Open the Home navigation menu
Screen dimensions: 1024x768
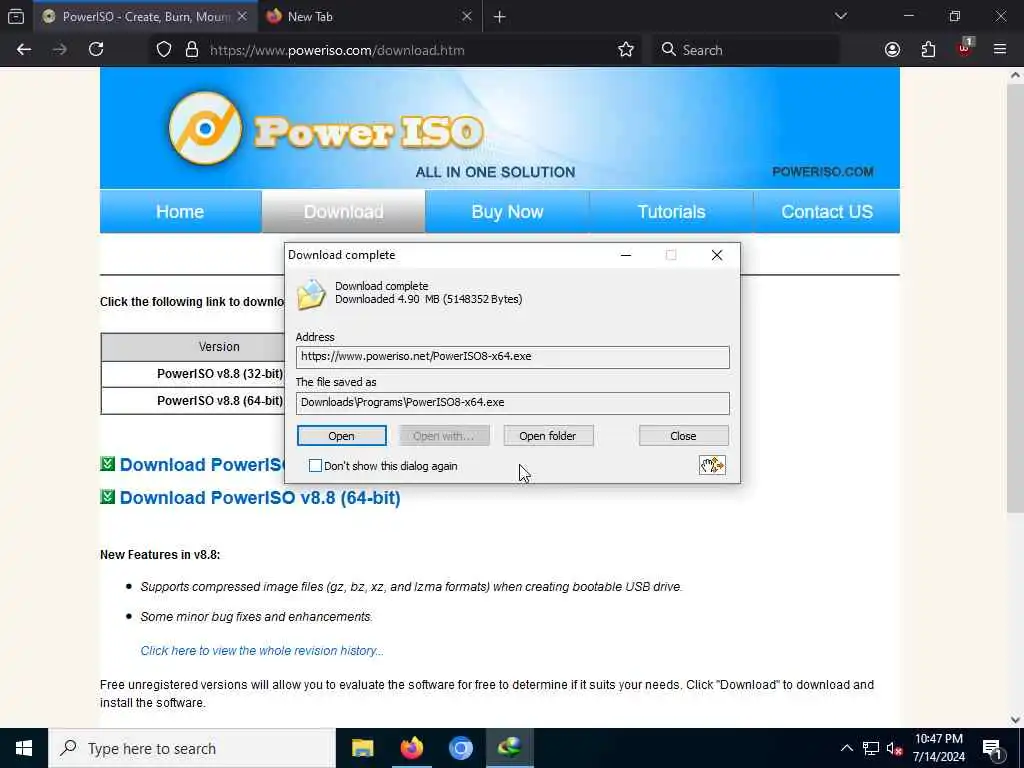pyautogui.click(x=180, y=212)
